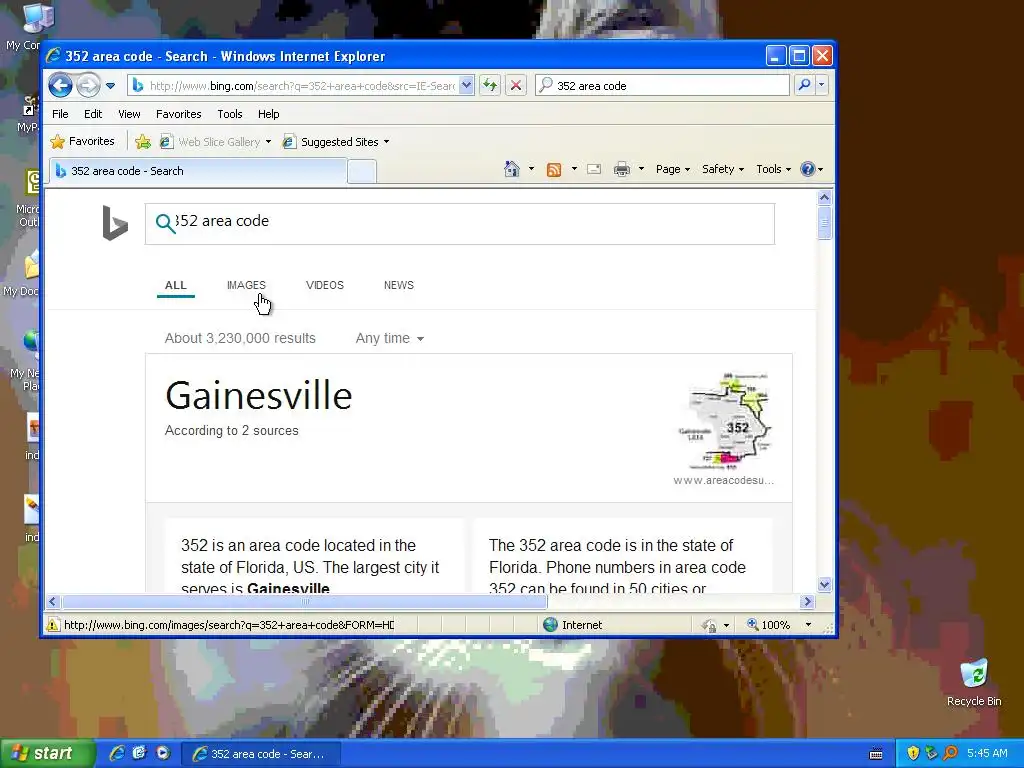The width and height of the screenshot is (1024, 768).
Task: Click the Bing search box magnifier icon
Action: 166,223
